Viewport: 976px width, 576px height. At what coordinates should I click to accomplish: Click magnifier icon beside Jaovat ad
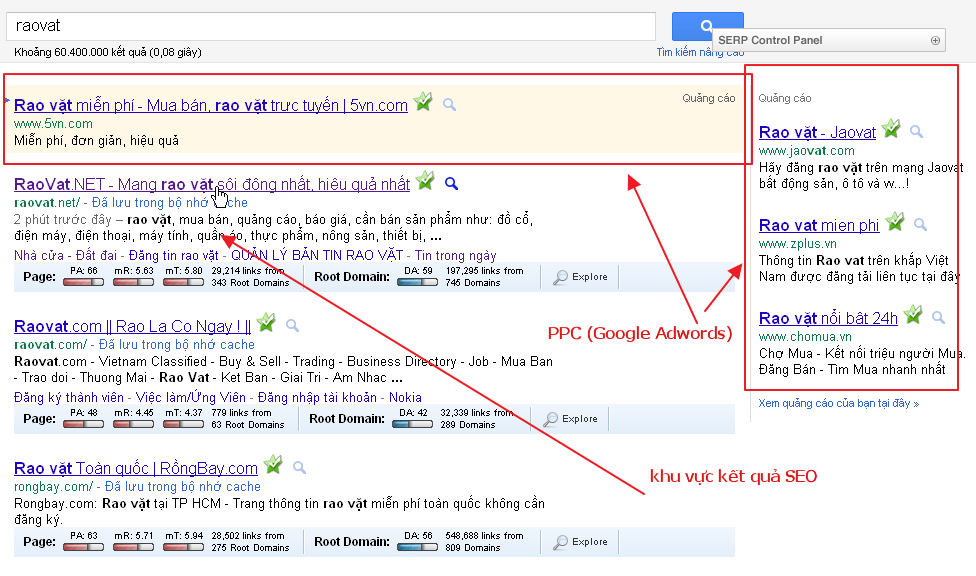917,131
